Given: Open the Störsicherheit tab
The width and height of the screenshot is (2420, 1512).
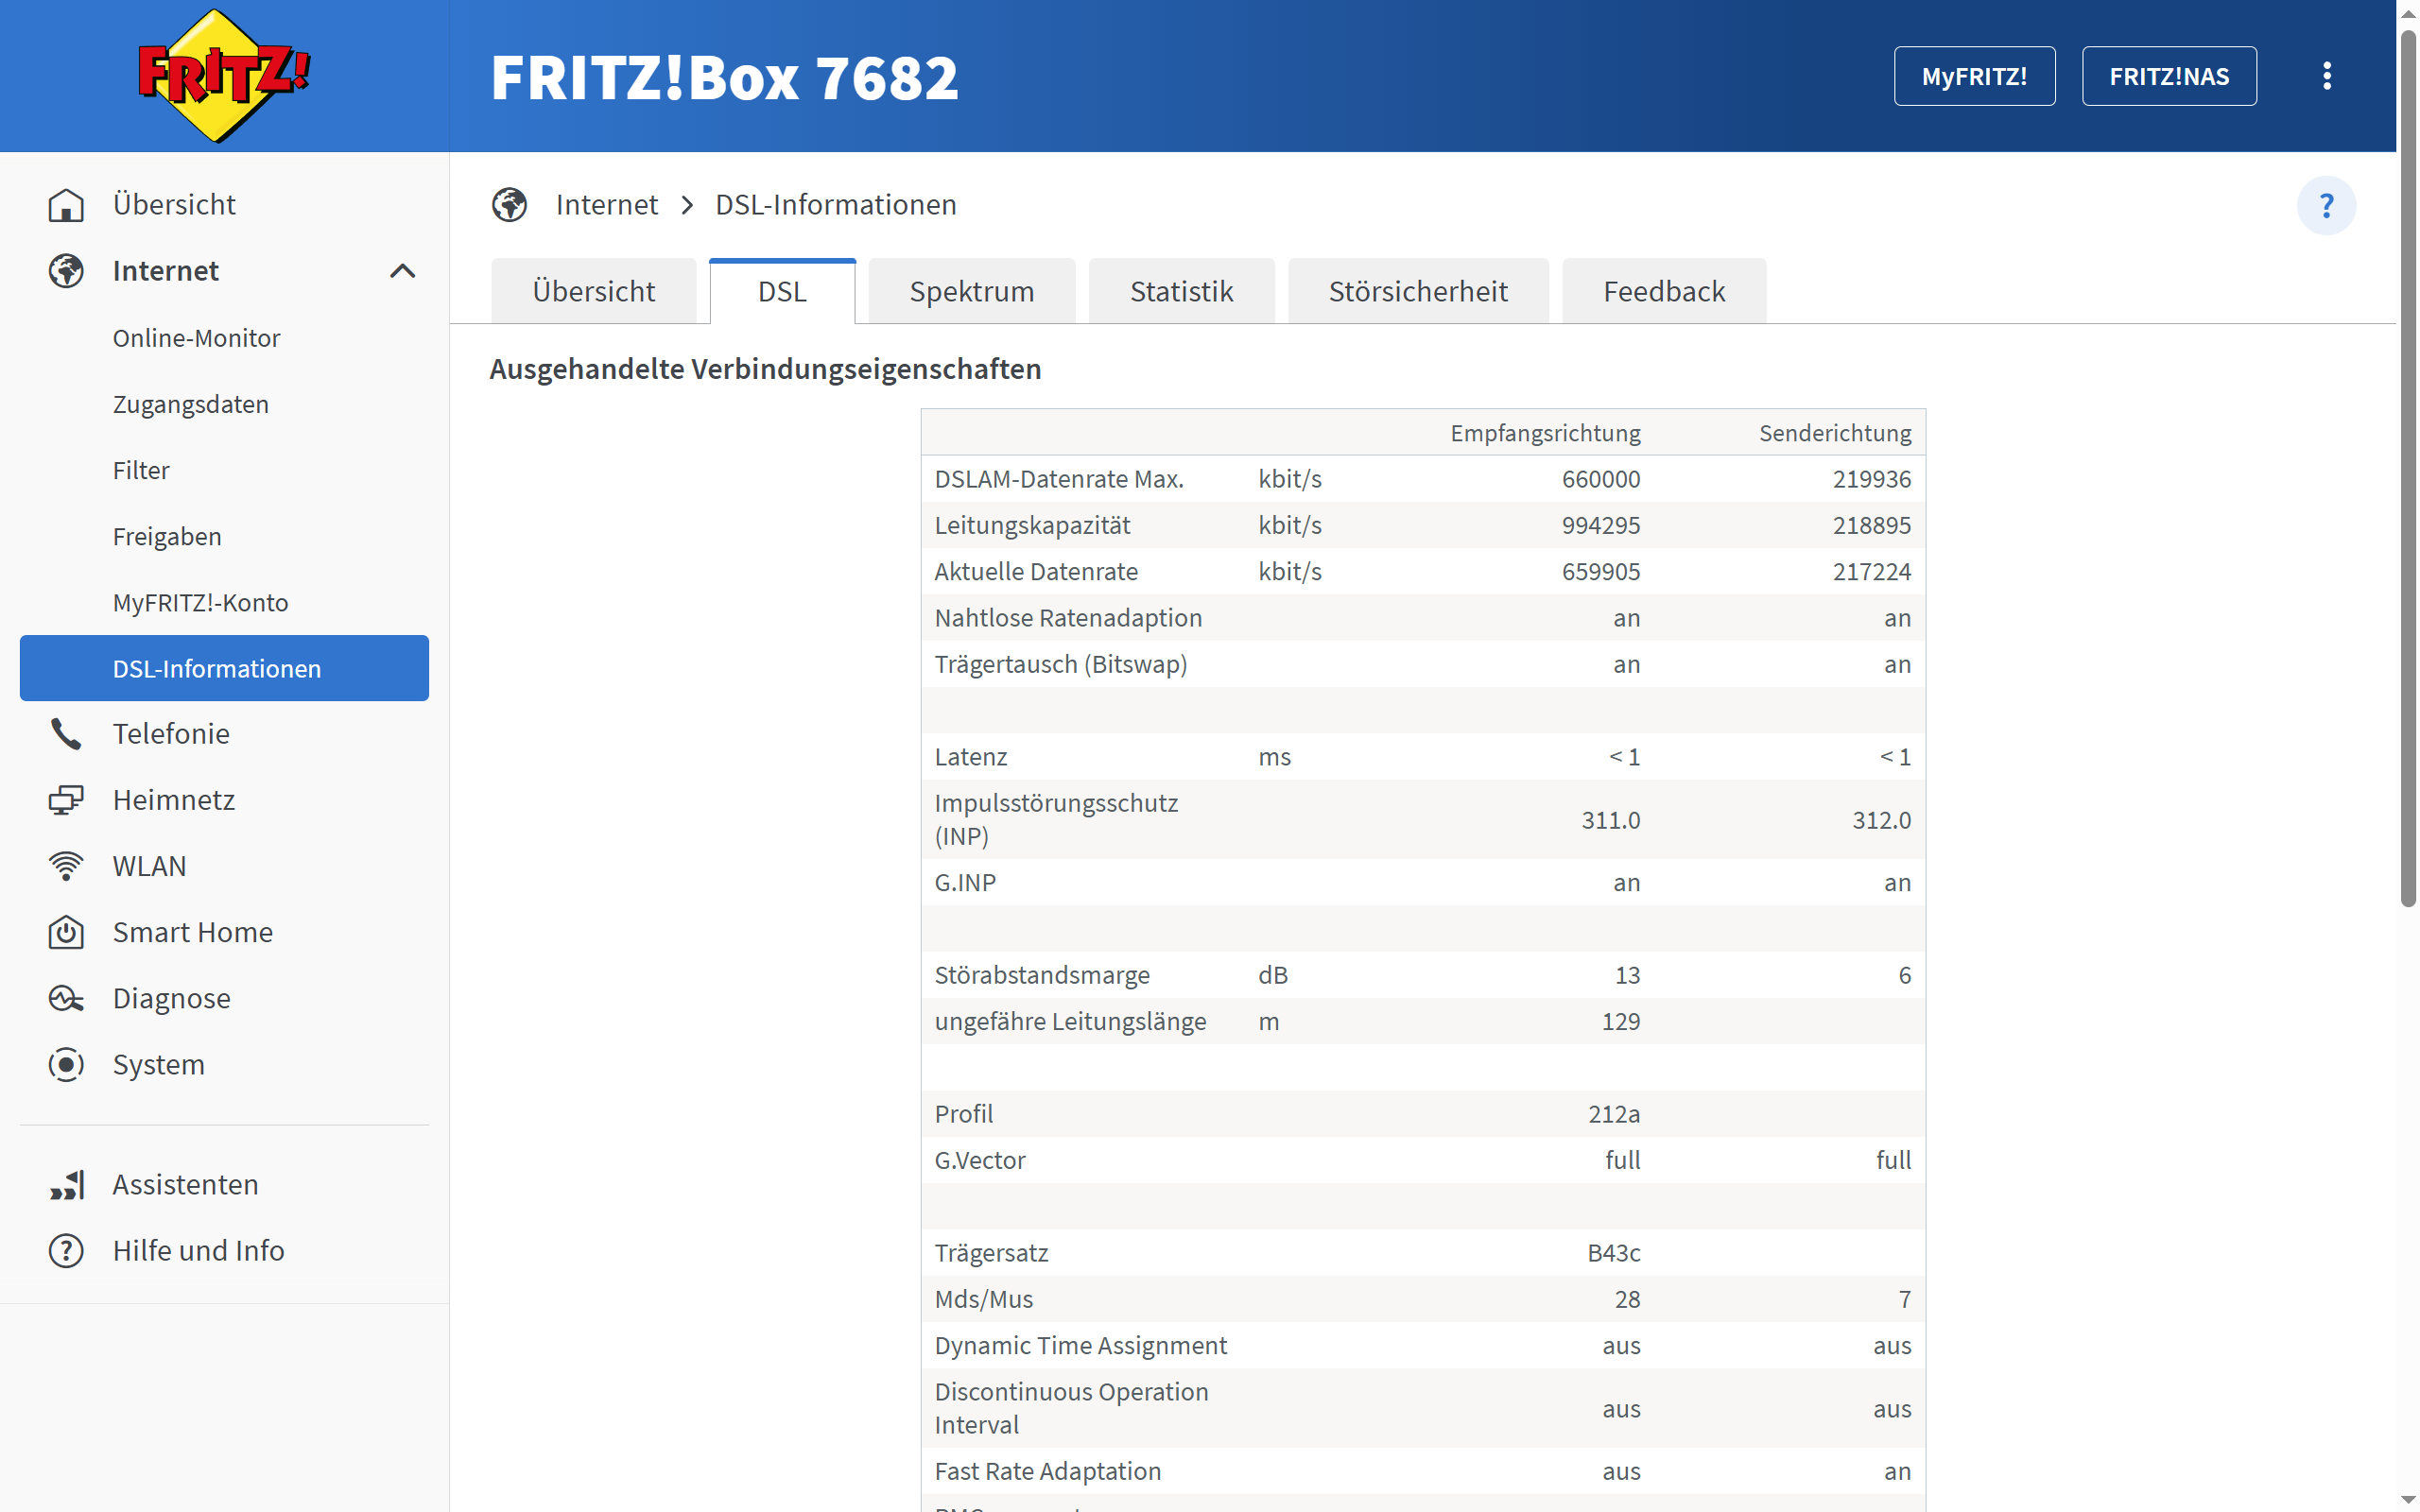Looking at the screenshot, I should (1417, 292).
